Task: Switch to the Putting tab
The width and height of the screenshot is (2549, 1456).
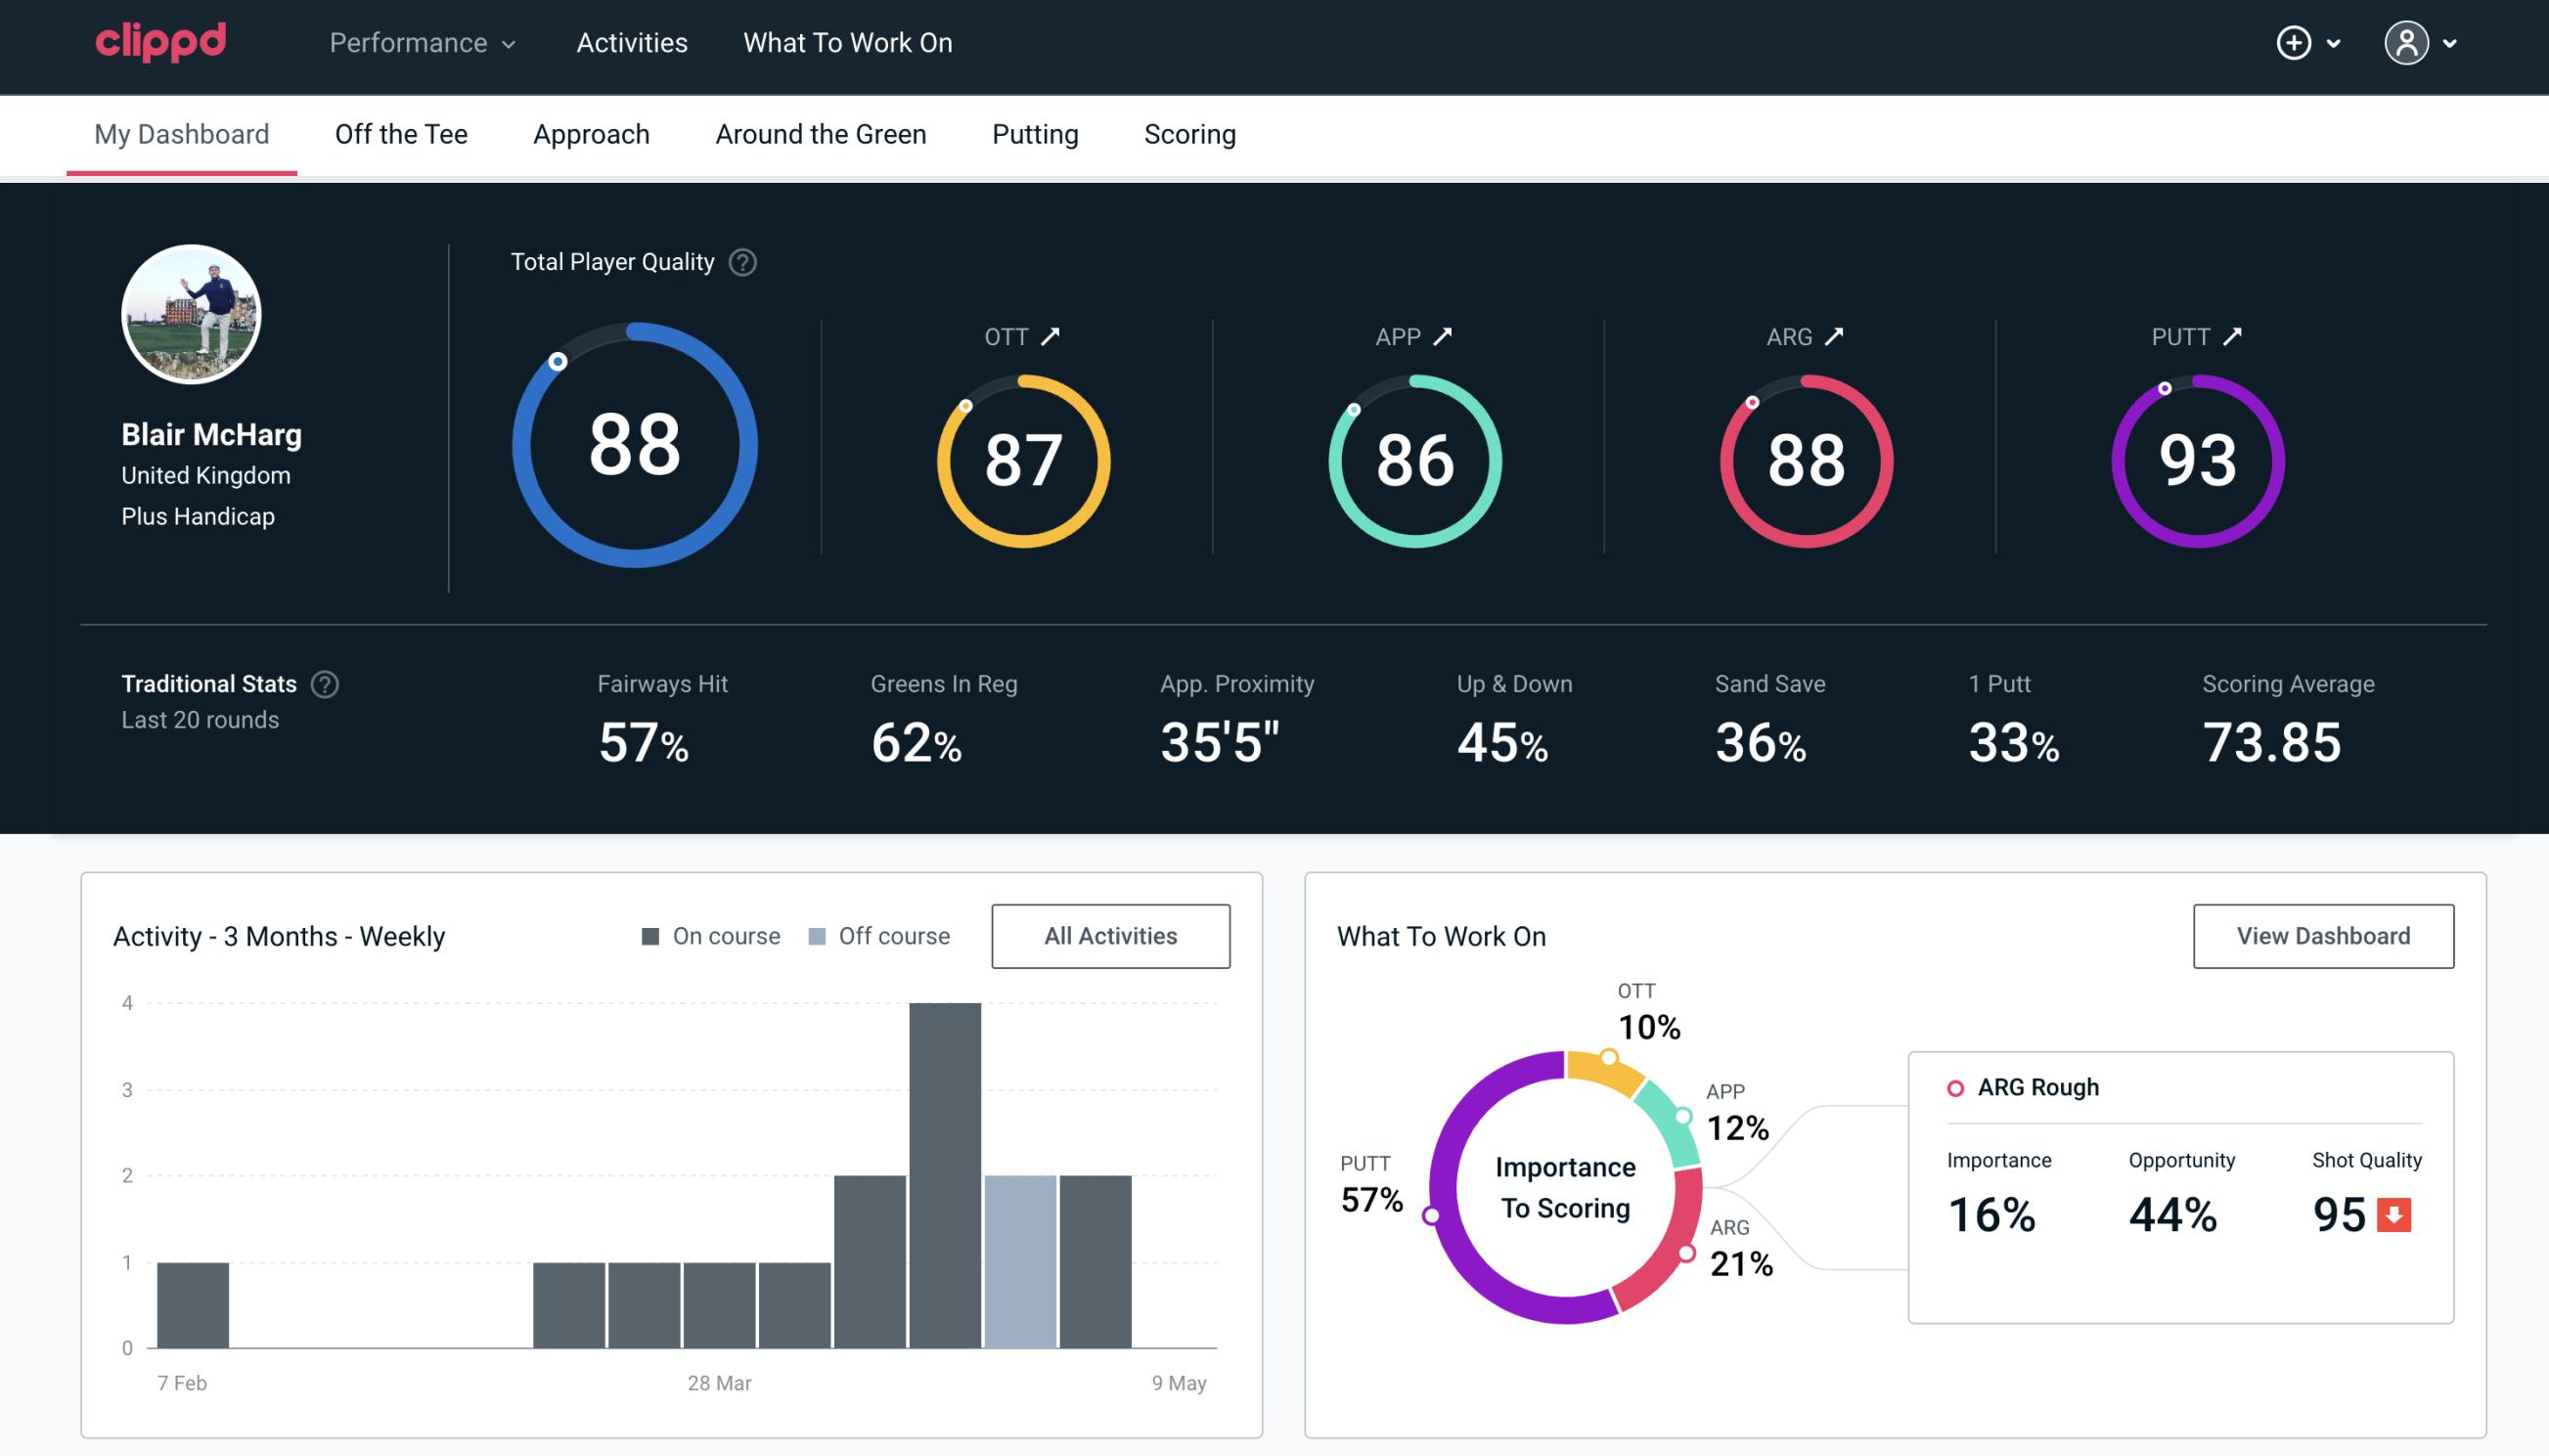Action: tap(1037, 133)
